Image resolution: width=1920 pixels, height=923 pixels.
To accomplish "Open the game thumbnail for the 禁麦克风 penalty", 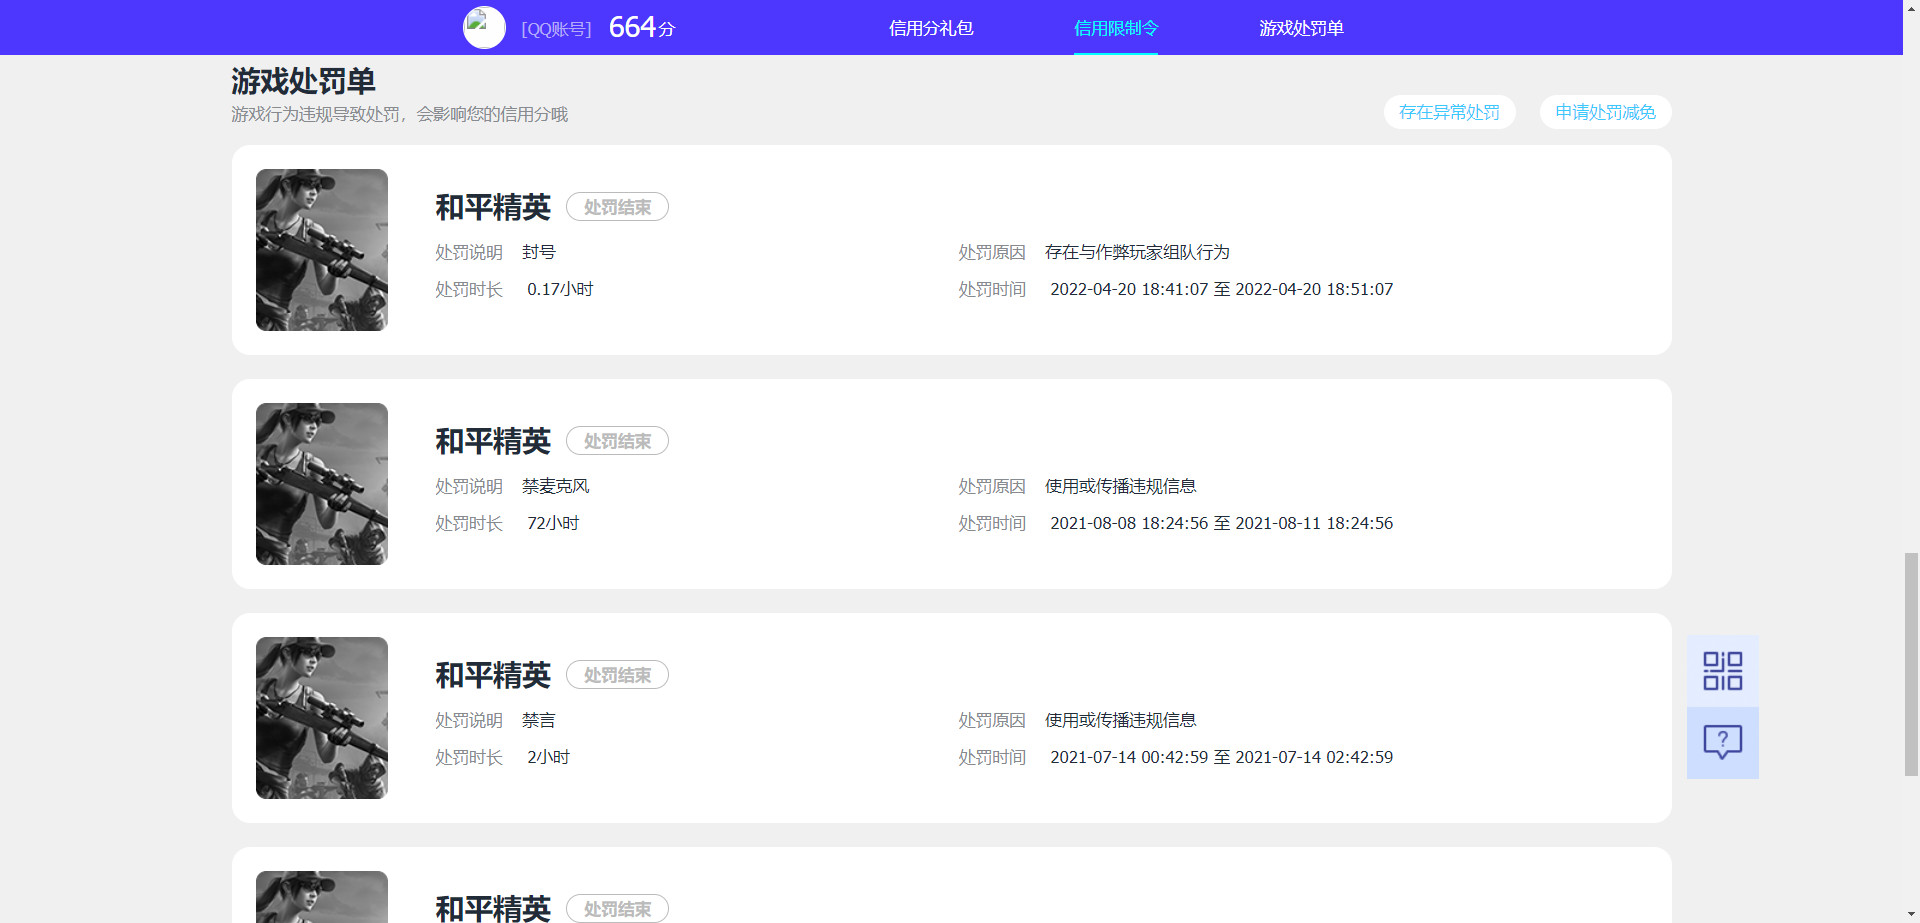I will pos(322,484).
